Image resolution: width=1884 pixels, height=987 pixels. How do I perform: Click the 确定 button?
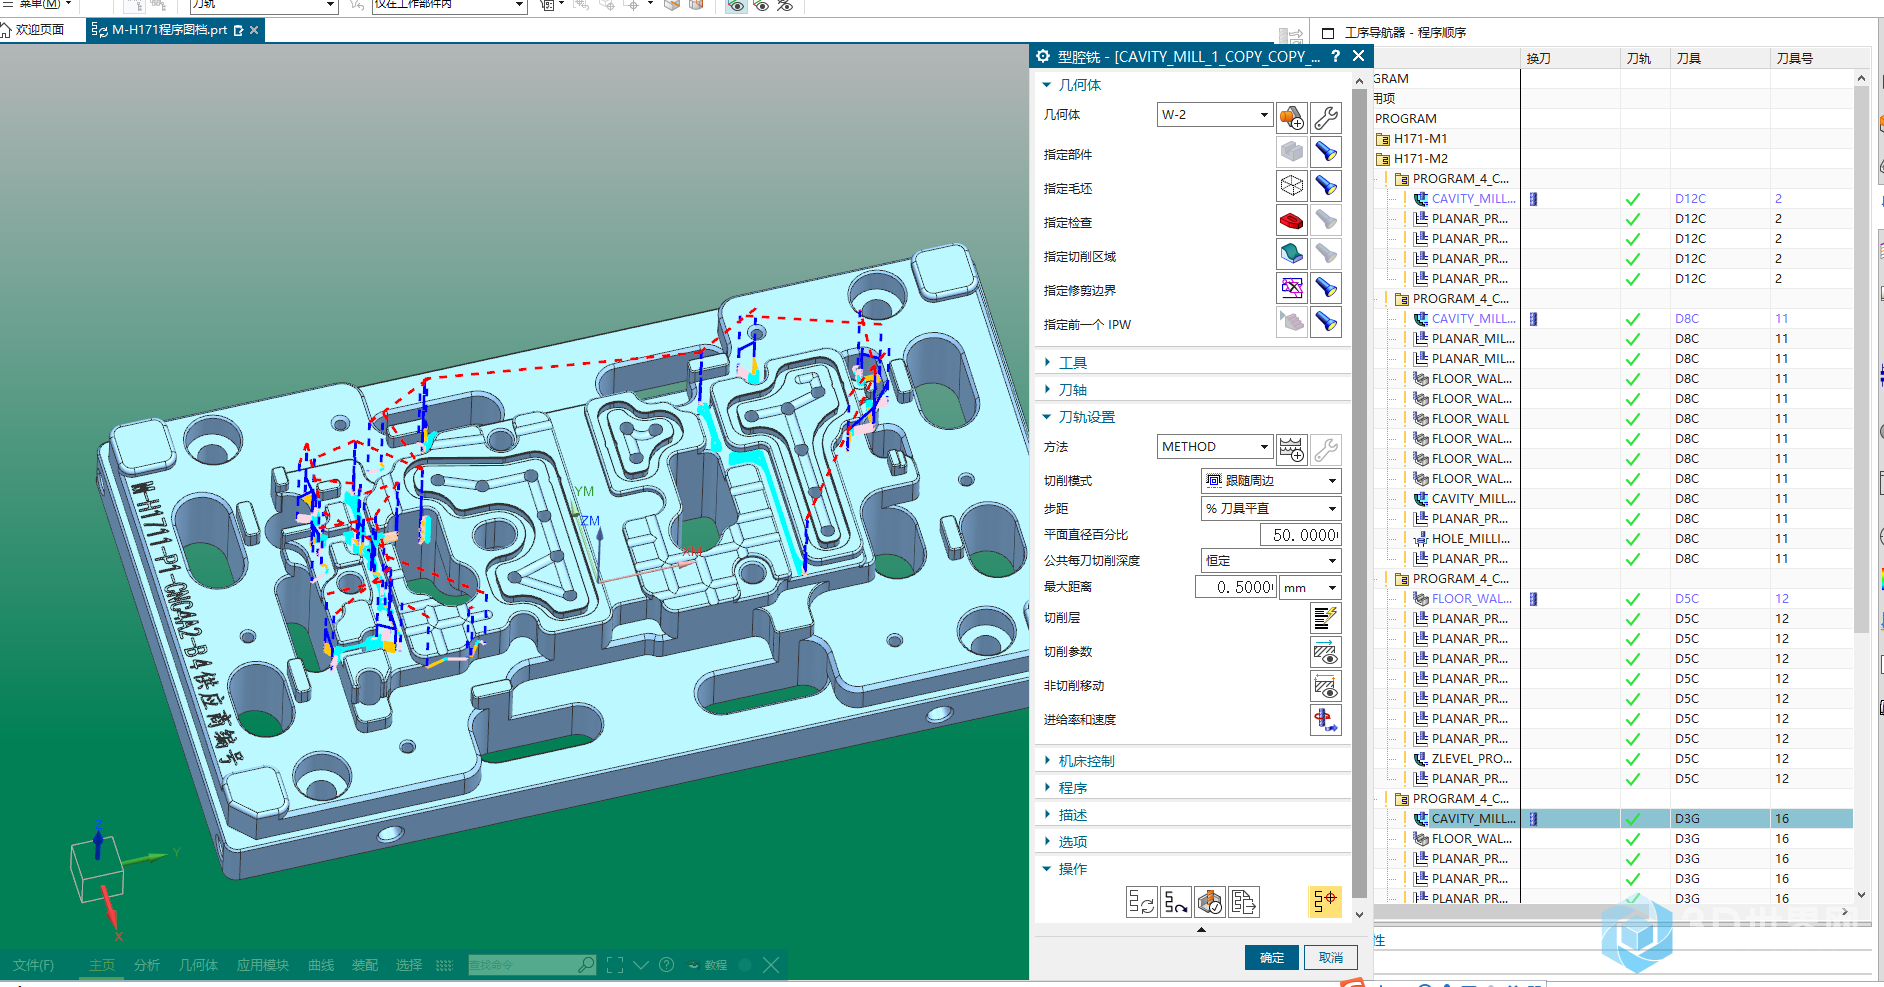(1272, 958)
